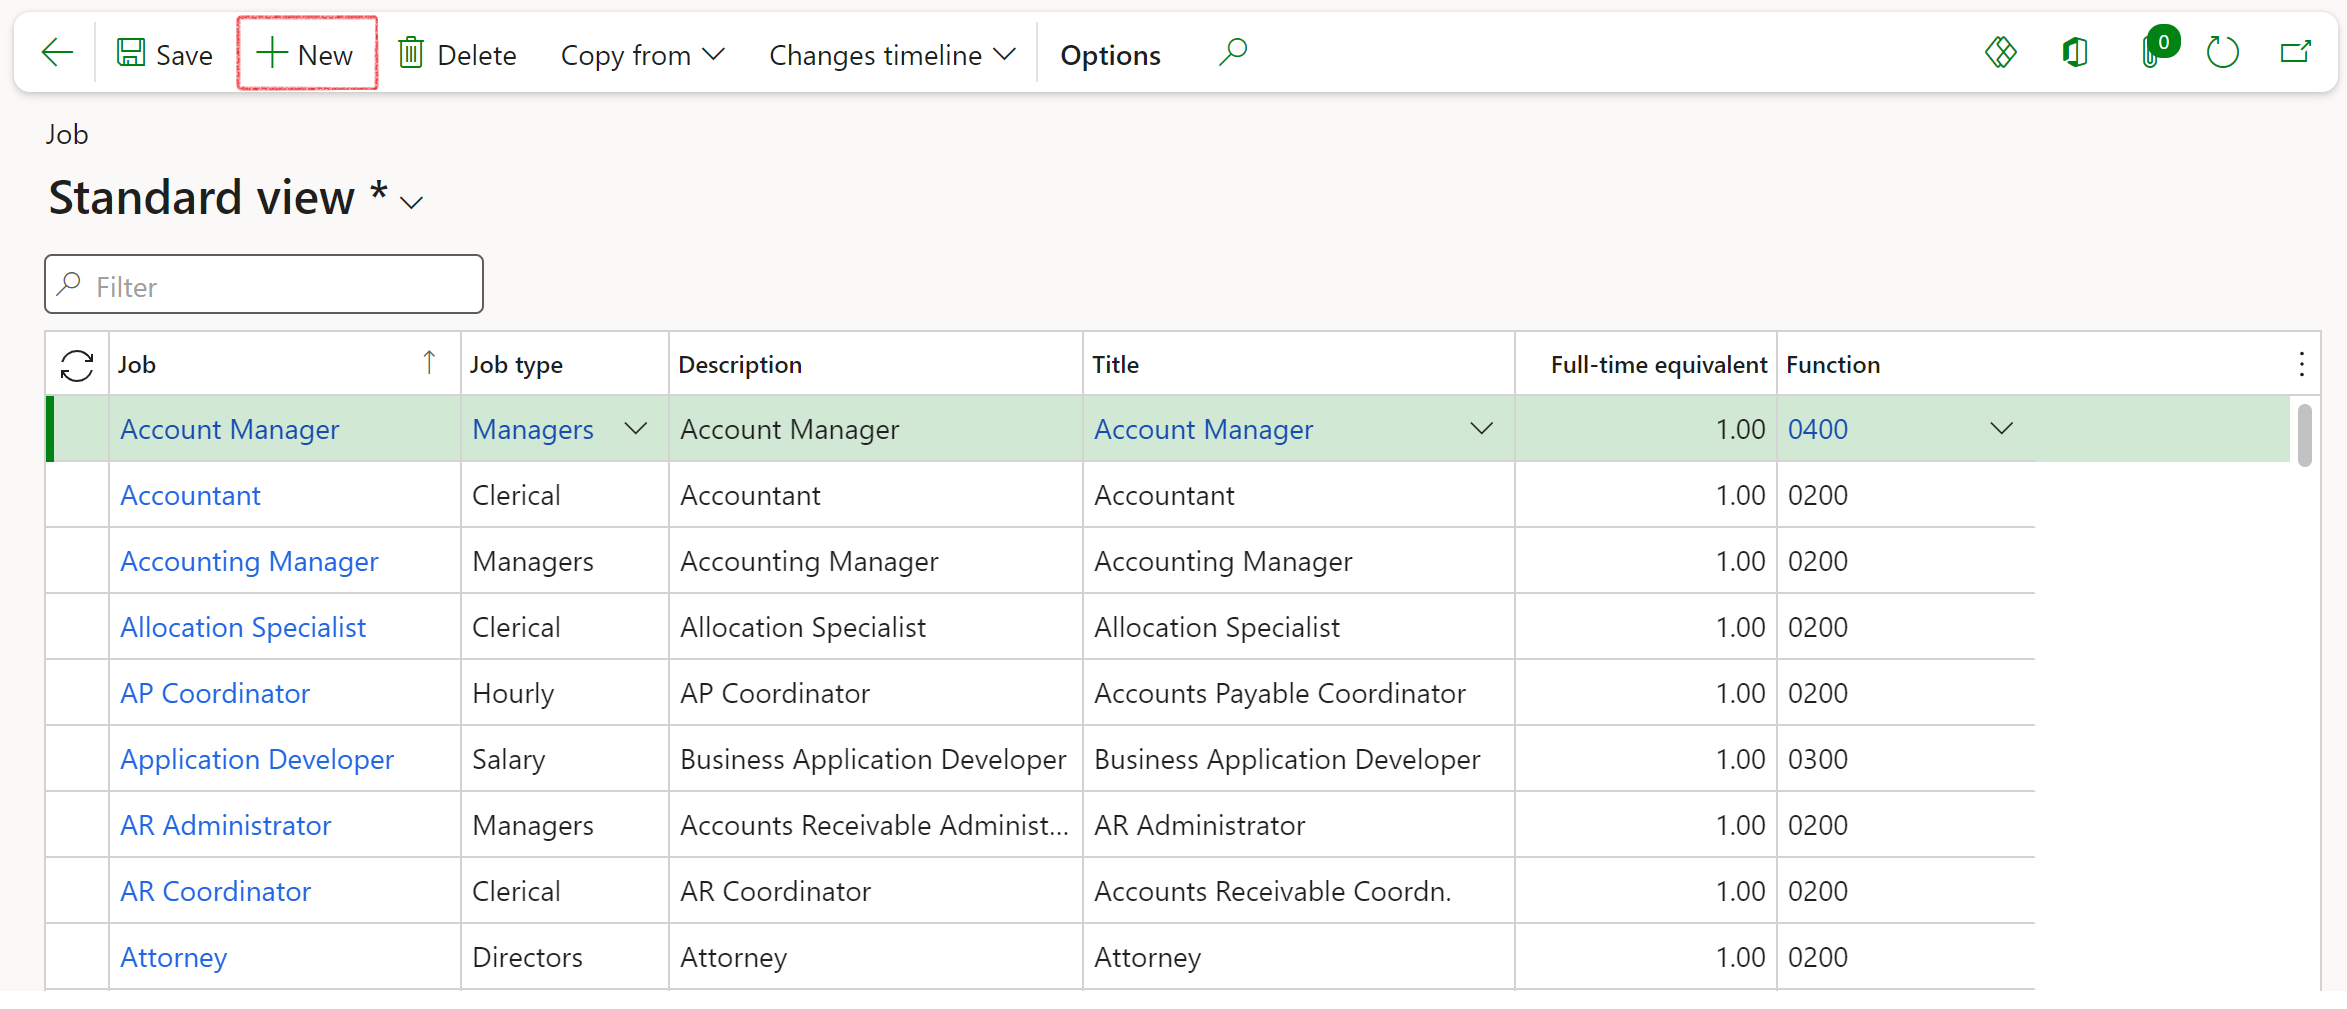Open grid options three-dot menu
Image resolution: width=2347 pixels, height=1009 pixels.
coord(2302,364)
